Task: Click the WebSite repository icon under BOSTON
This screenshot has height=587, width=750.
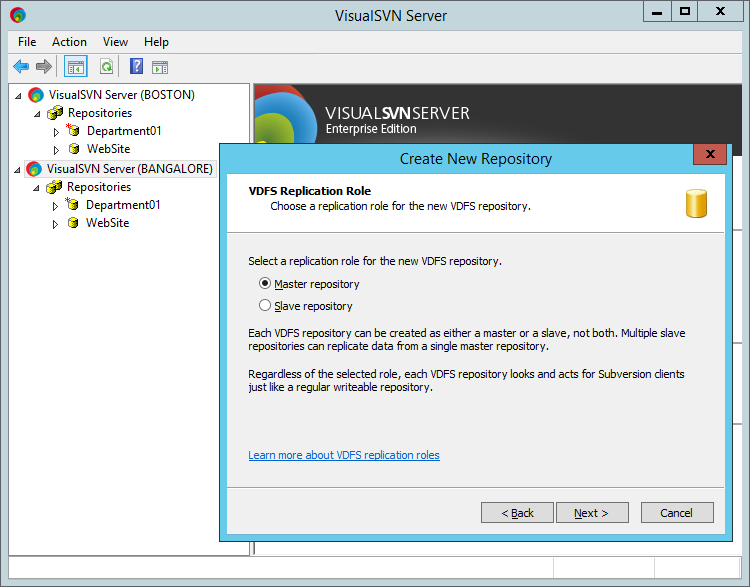Action: [x=74, y=149]
